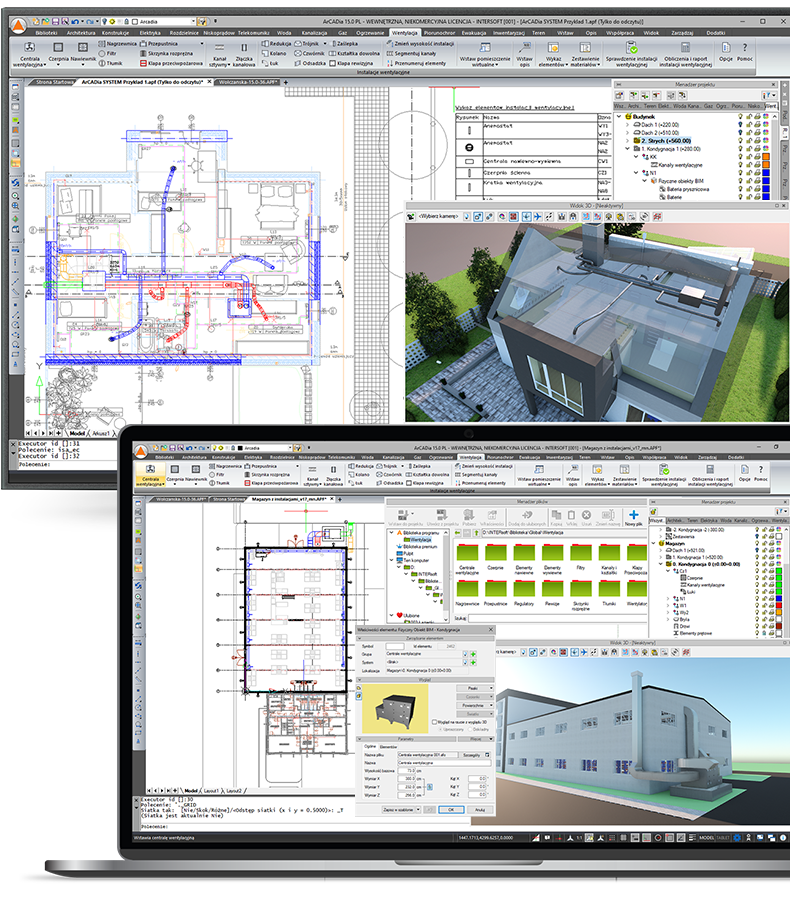The width and height of the screenshot is (790, 900).
Task: Toggle visibility bulb for W1 on the laptop
Action: coord(757,605)
